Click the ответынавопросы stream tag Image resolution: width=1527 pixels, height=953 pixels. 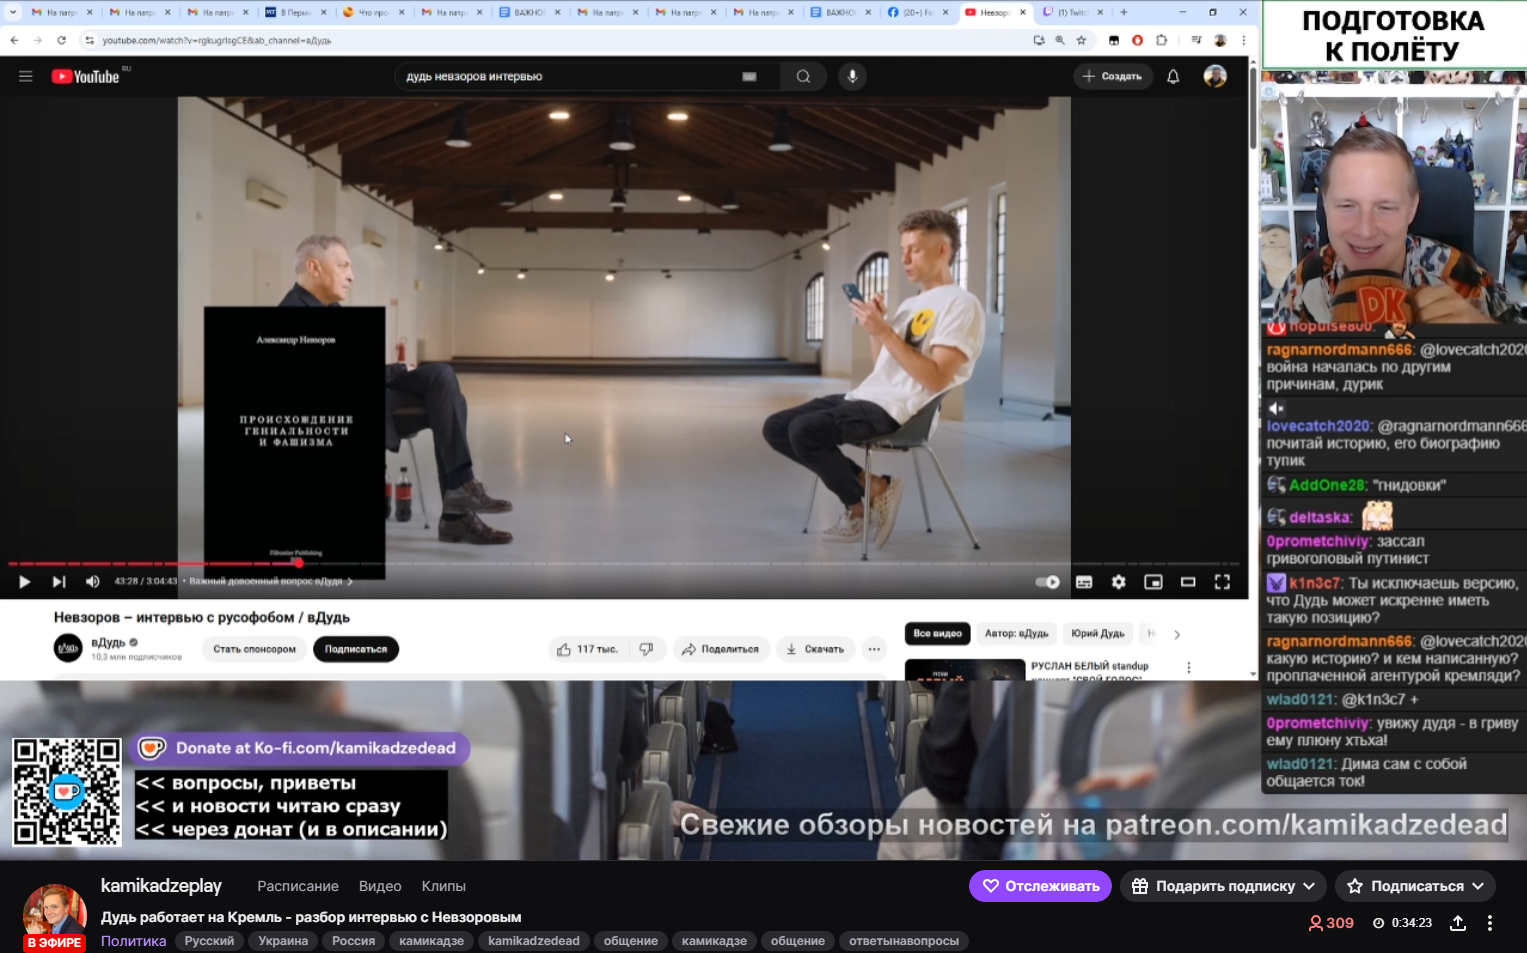pyautogui.click(x=904, y=941)
